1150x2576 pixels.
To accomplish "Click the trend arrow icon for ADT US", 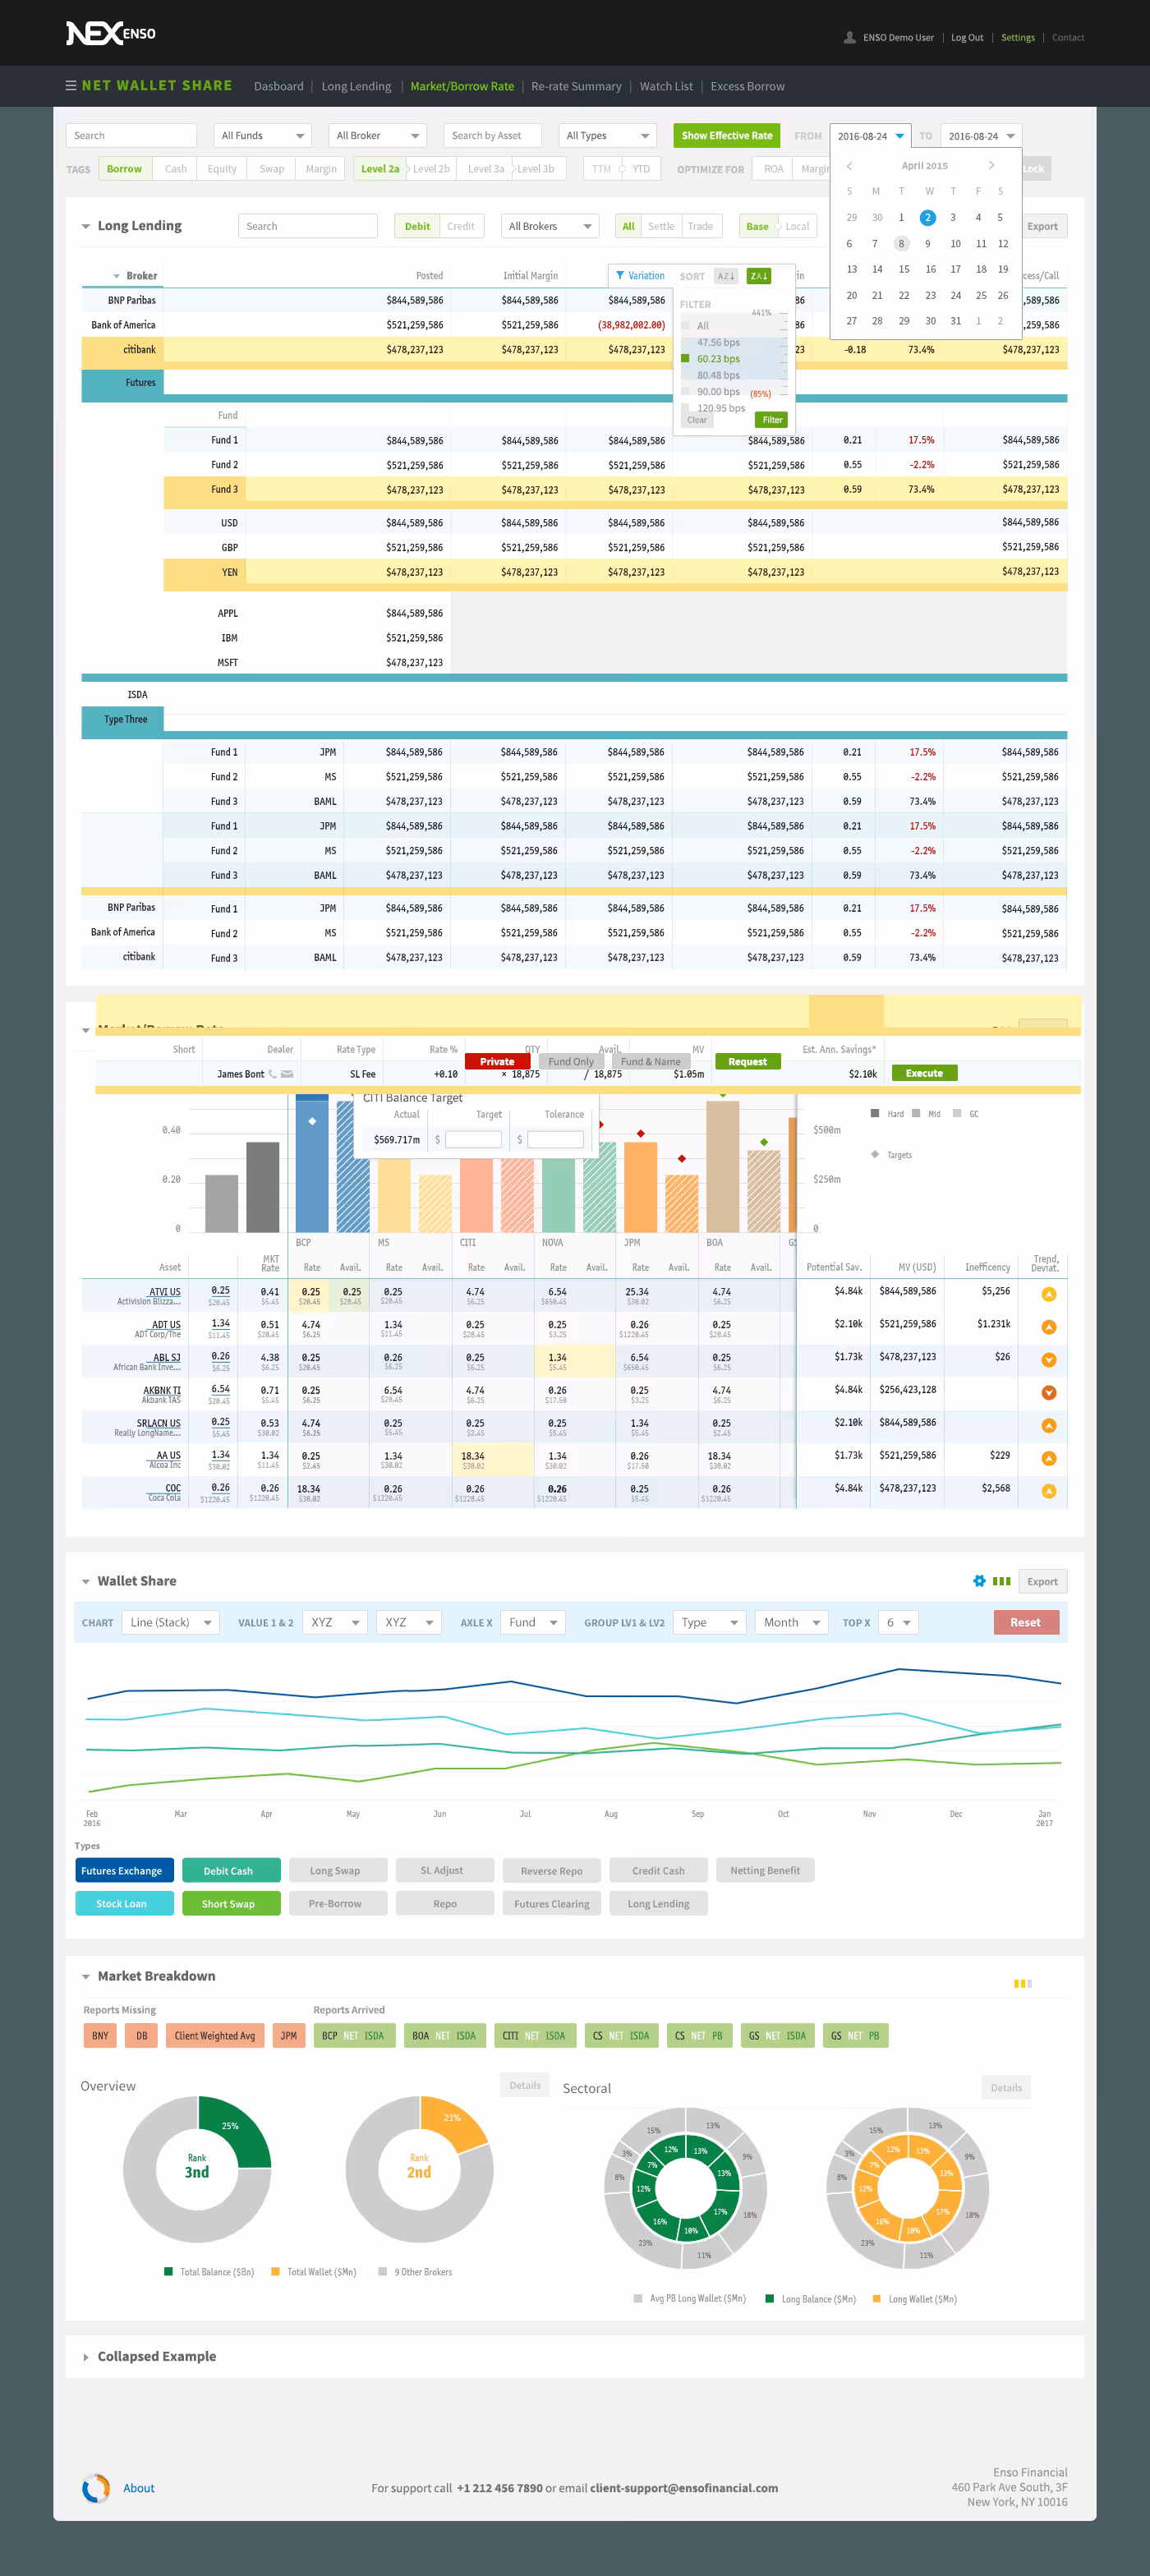I will coord(1049,1327).
